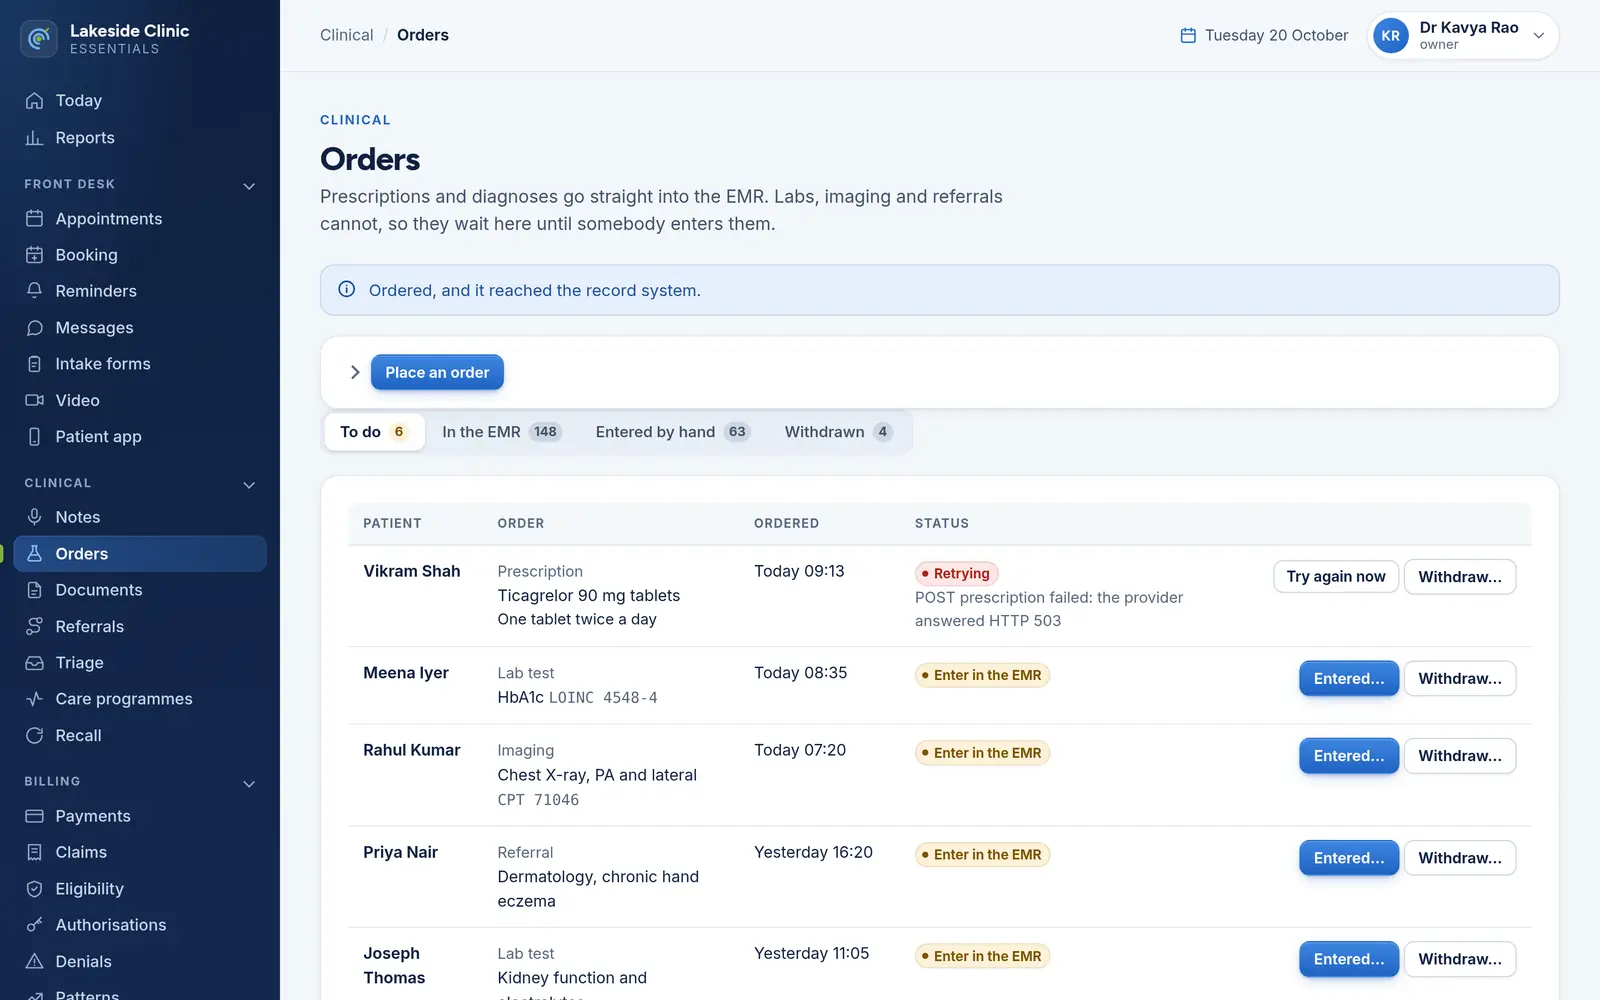Mark Priya Nair's referral as Entered

click(1349, 858)
